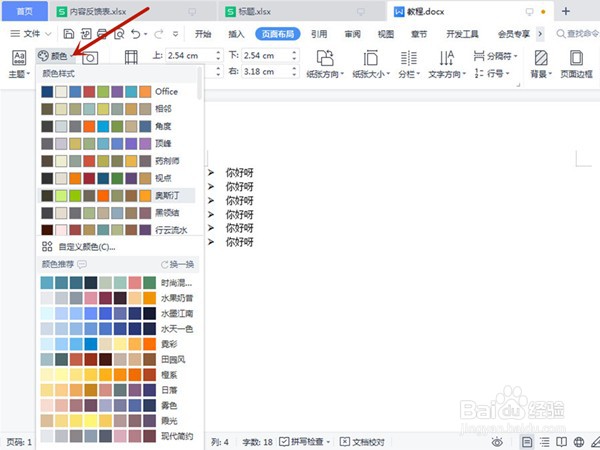The image size is (600, 450).
Task: Select the Office color scheme
Action: tap(116, 91)
